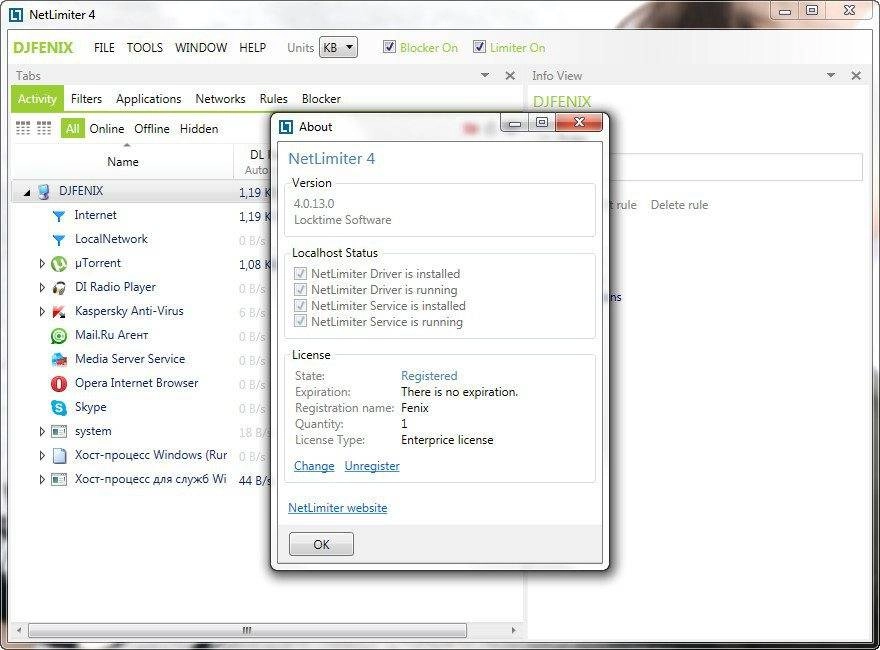Switch to the Activity tab
This screenshot has width=880, height=650.
[x=37, y=99]
